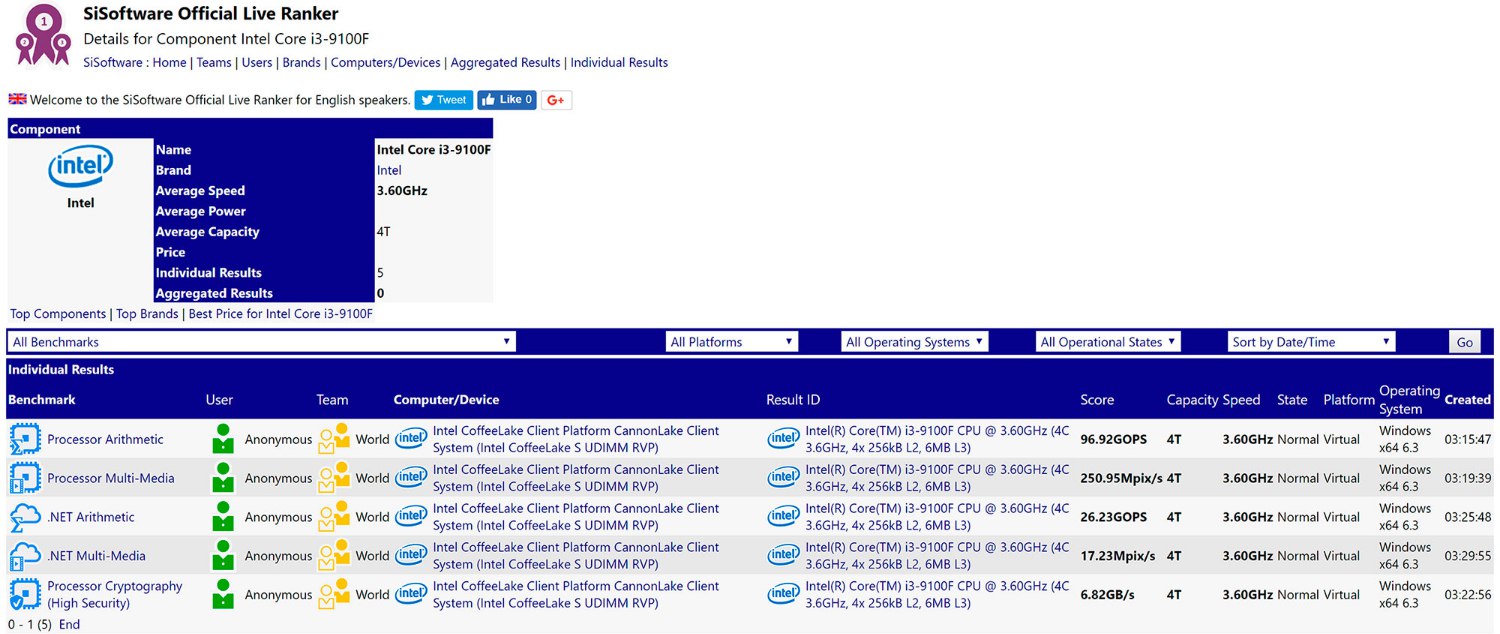The width and height of the screenshot is (1500, 634).
Task: Click the Google Plus share button
Action: point(556,100)
